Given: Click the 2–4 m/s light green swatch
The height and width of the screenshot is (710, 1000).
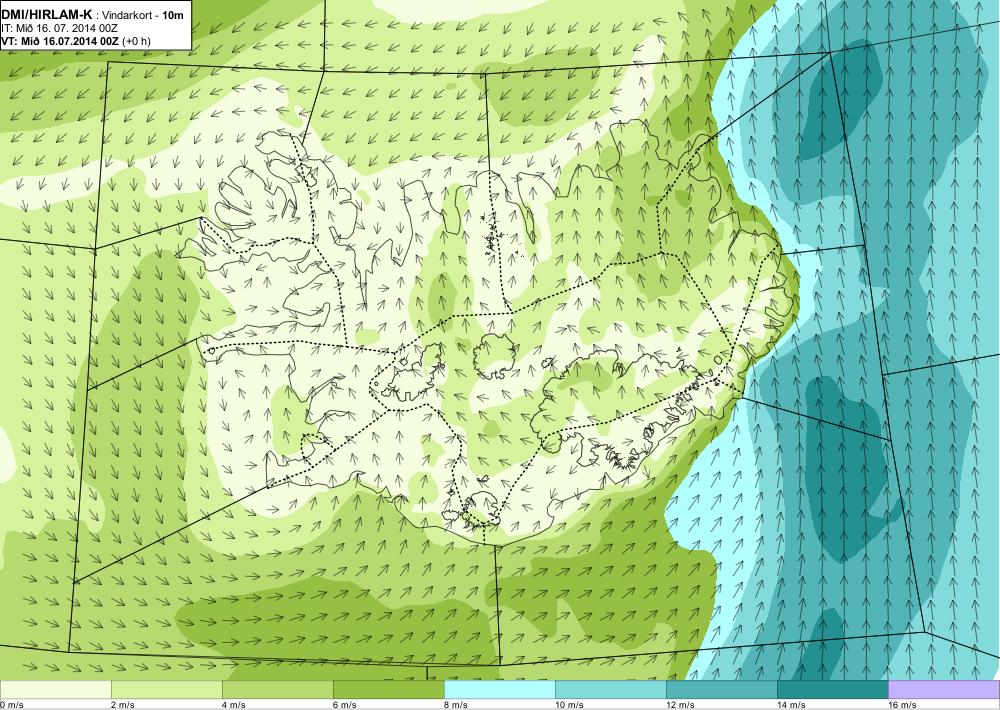Looking at the screenshot, I should point(166,690).
